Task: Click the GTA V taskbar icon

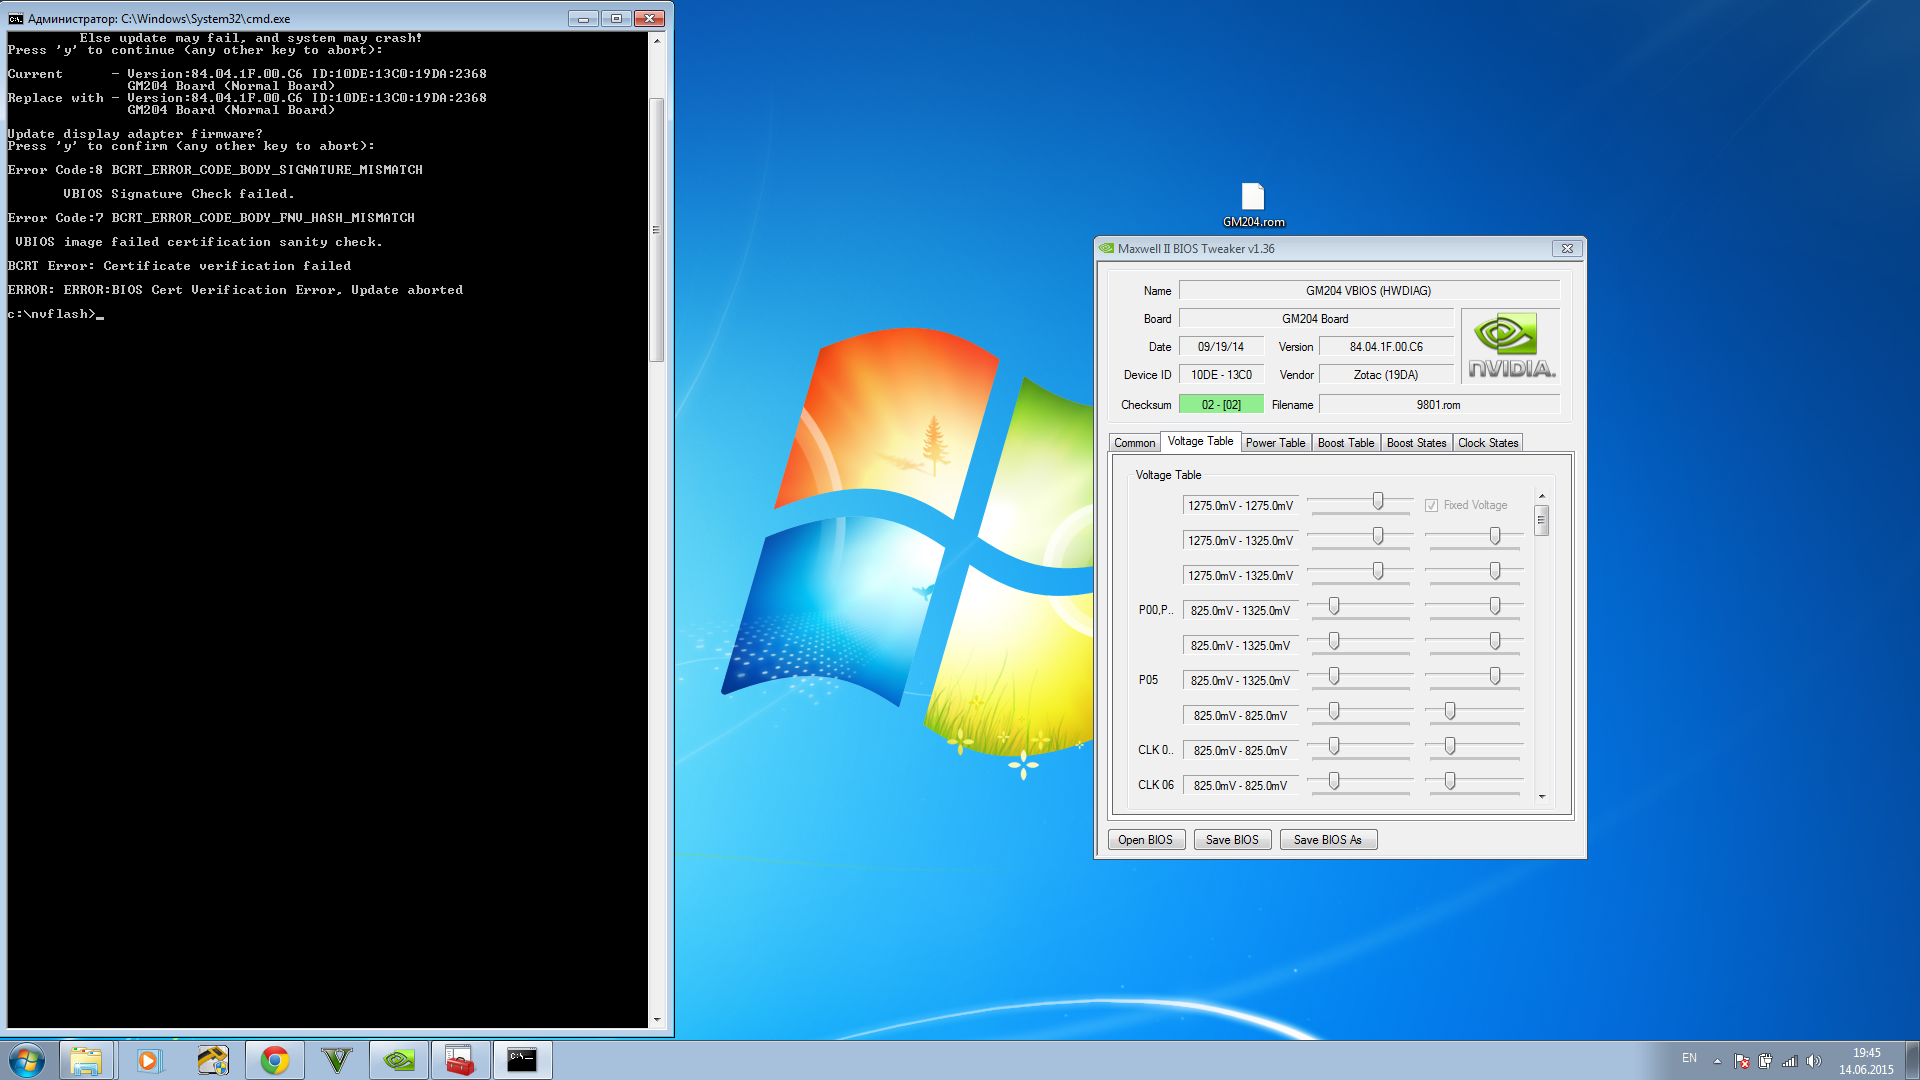Action: 337,1060
